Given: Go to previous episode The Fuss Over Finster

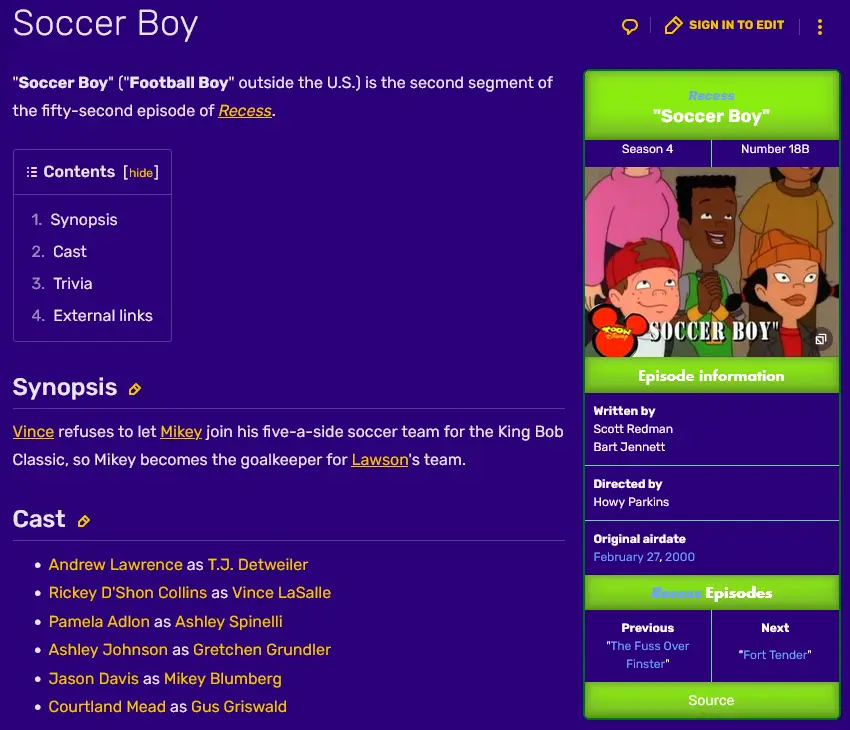Looking at the screenshot, I should [647, 655].
